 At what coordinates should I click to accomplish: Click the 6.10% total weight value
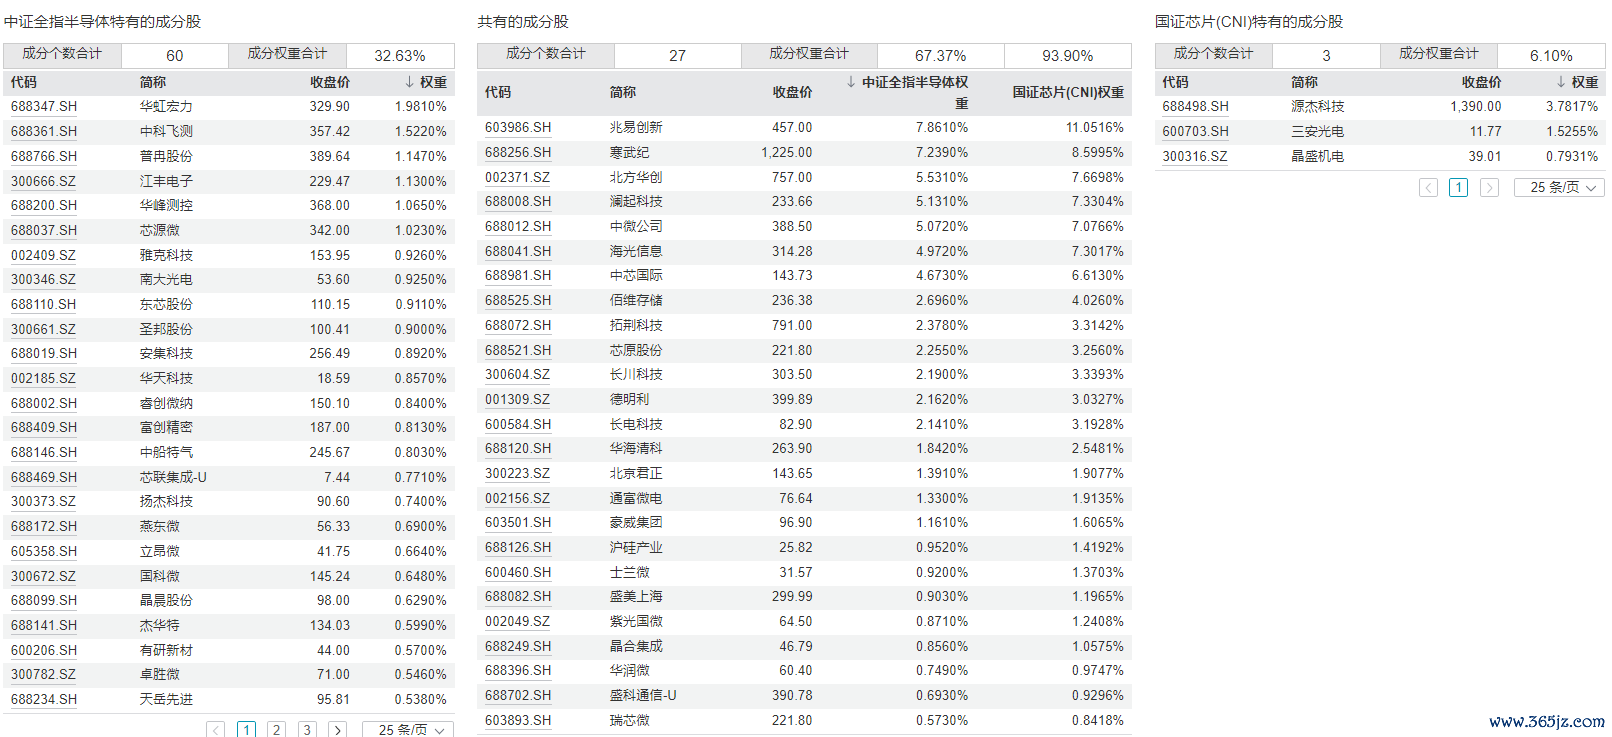point(1551,56)
